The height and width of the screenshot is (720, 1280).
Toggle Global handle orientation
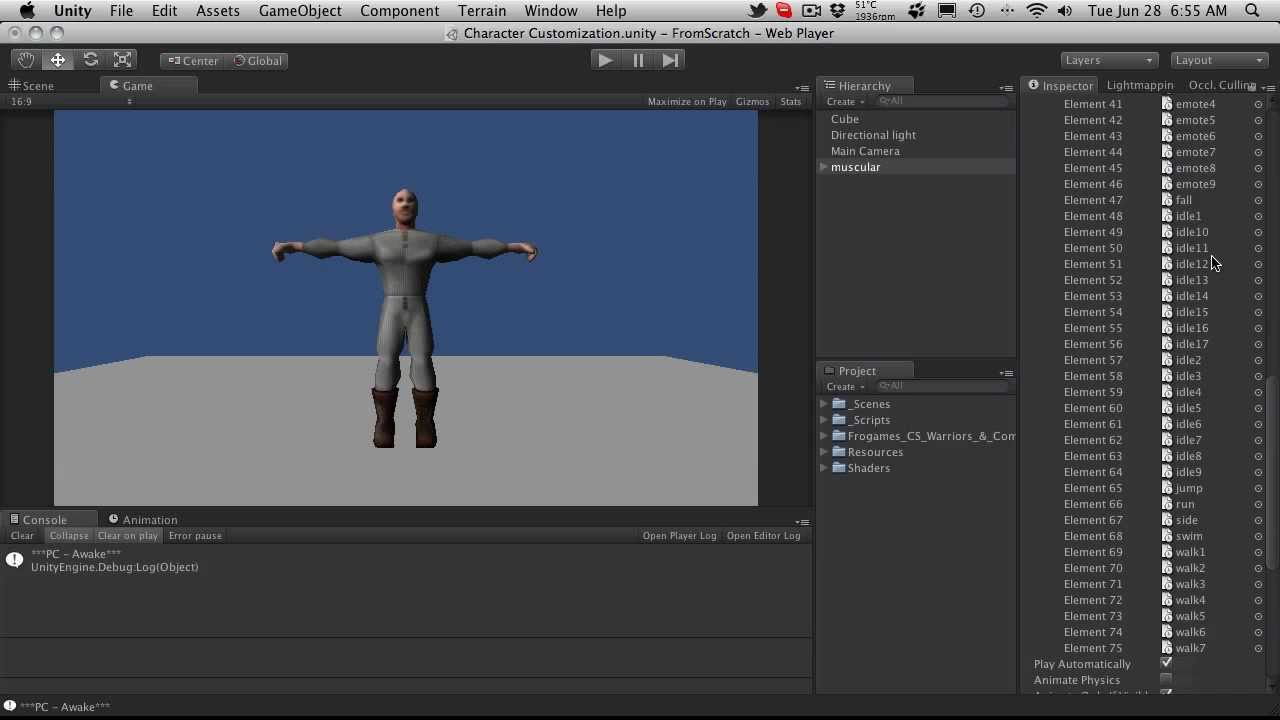258,60
